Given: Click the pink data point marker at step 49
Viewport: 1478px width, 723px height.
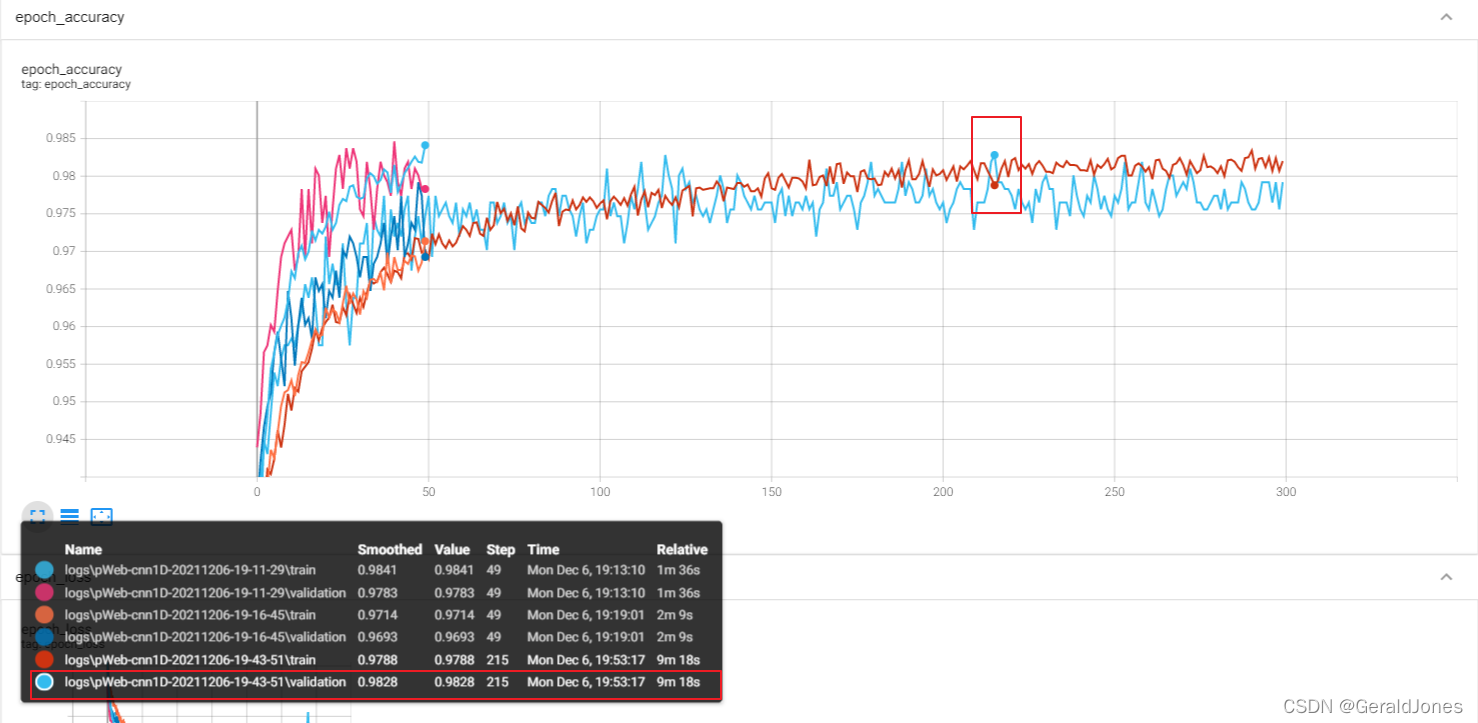Looking at the screenshot, I should click(425, 189).
